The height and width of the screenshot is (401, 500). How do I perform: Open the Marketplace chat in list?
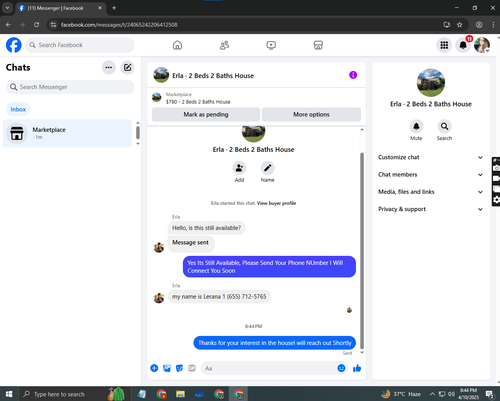click(x=67, y=133)
